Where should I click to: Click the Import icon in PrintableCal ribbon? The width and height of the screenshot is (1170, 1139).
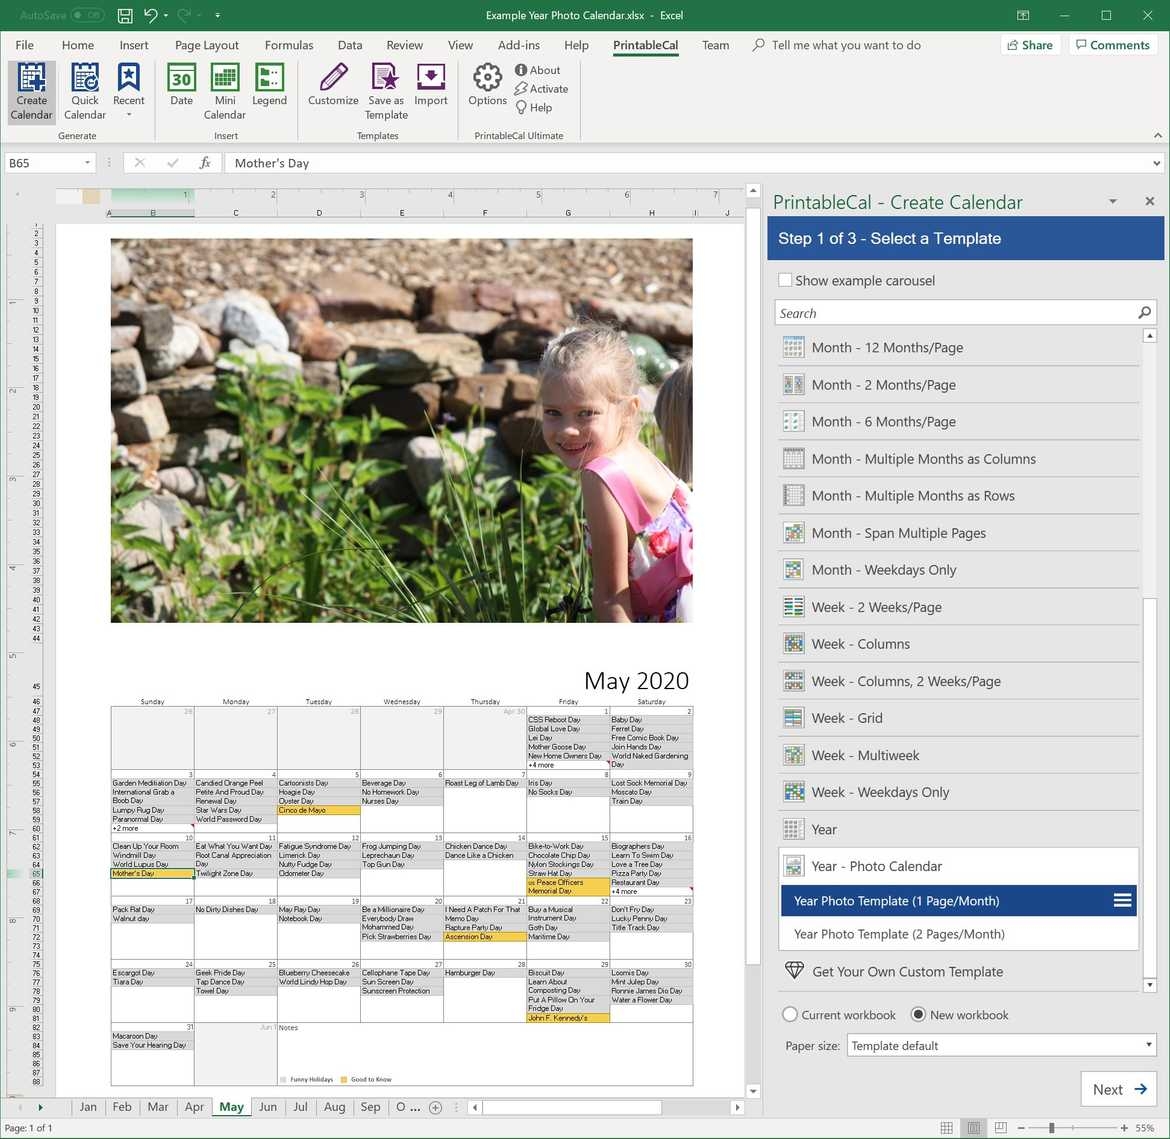(430, 85)
